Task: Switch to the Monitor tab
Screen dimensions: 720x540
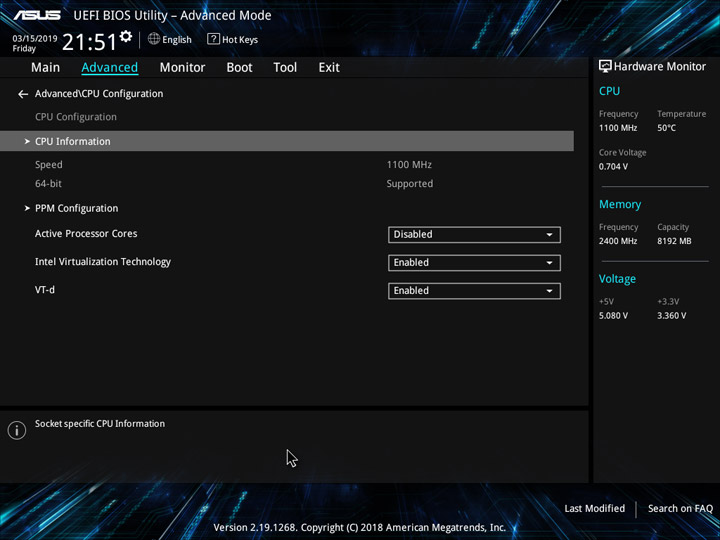Action: (182, 68)
